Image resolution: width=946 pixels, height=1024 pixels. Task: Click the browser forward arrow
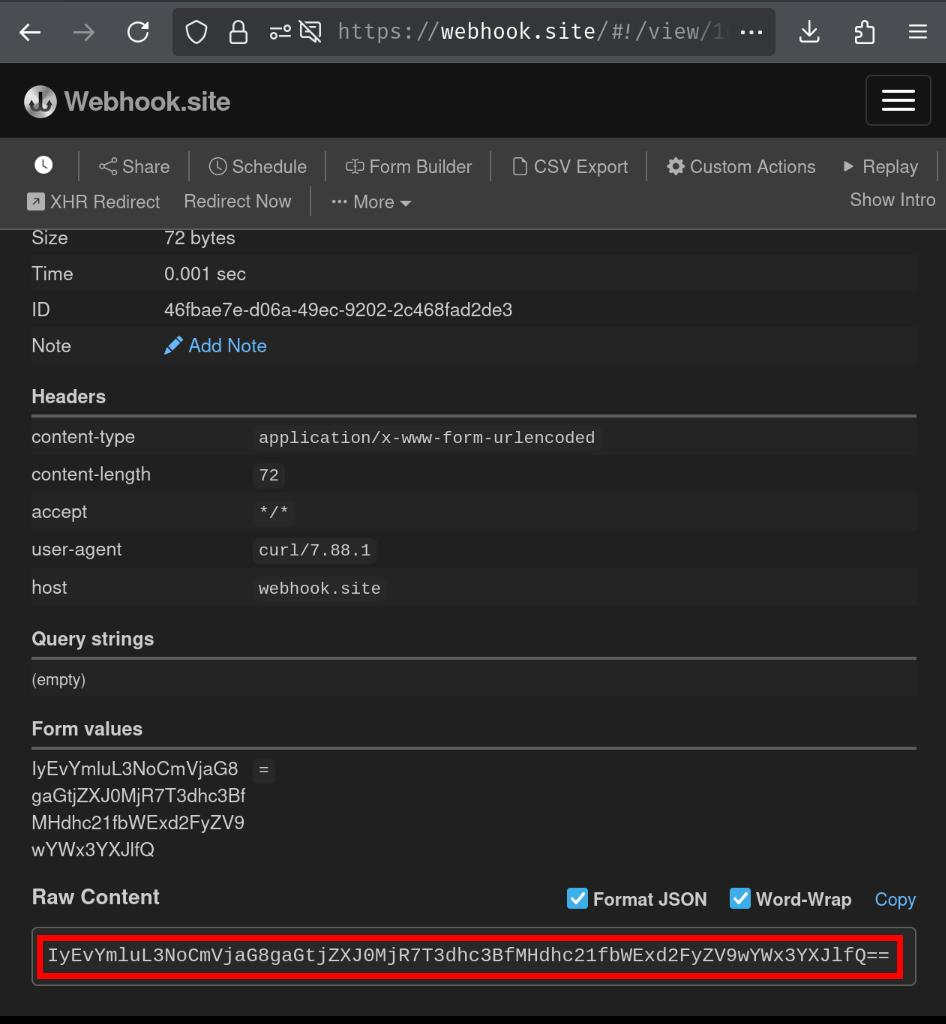(x=84, y=32)
